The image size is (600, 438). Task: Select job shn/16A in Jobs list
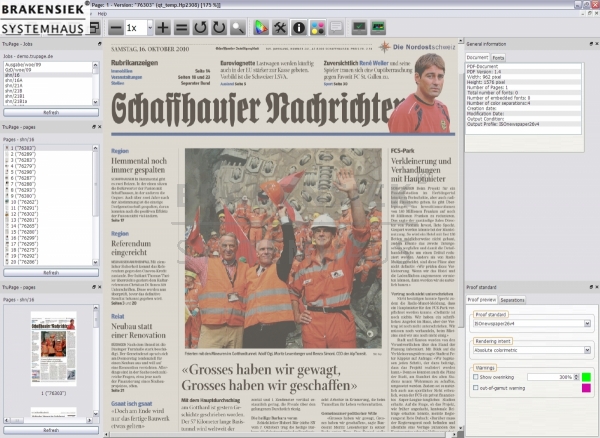pos(48,80)
